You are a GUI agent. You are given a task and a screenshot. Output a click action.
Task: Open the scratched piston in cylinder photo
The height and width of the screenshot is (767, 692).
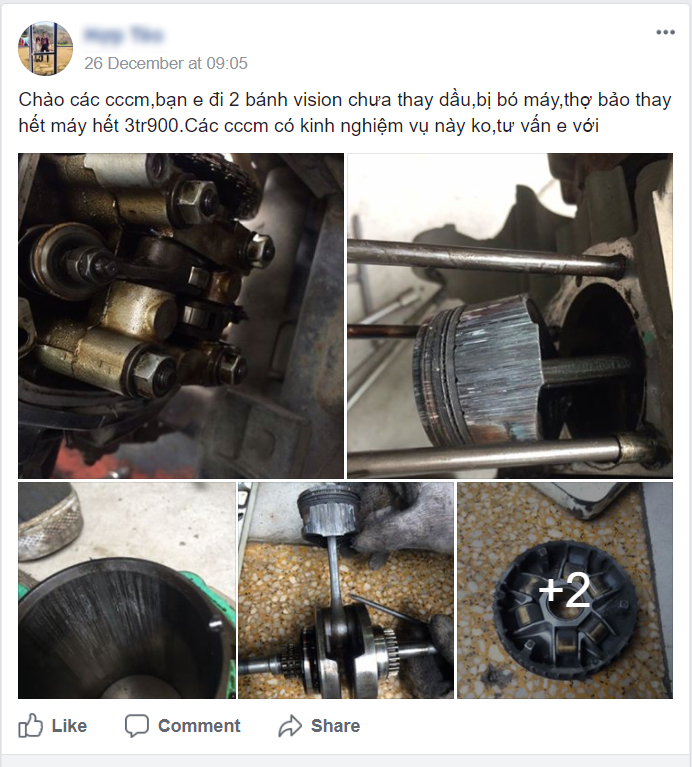click(510, 316)
